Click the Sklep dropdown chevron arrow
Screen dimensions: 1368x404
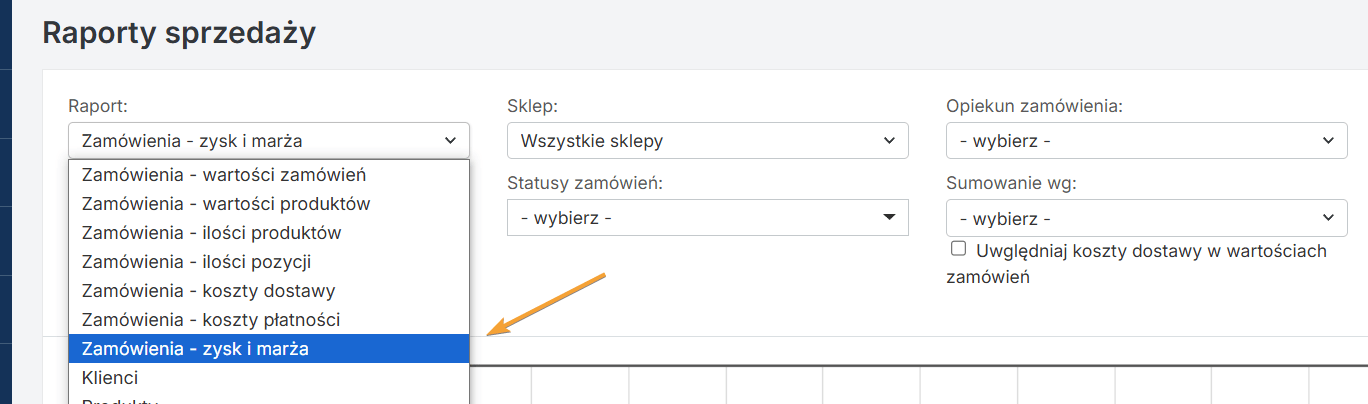coord(888,141)
